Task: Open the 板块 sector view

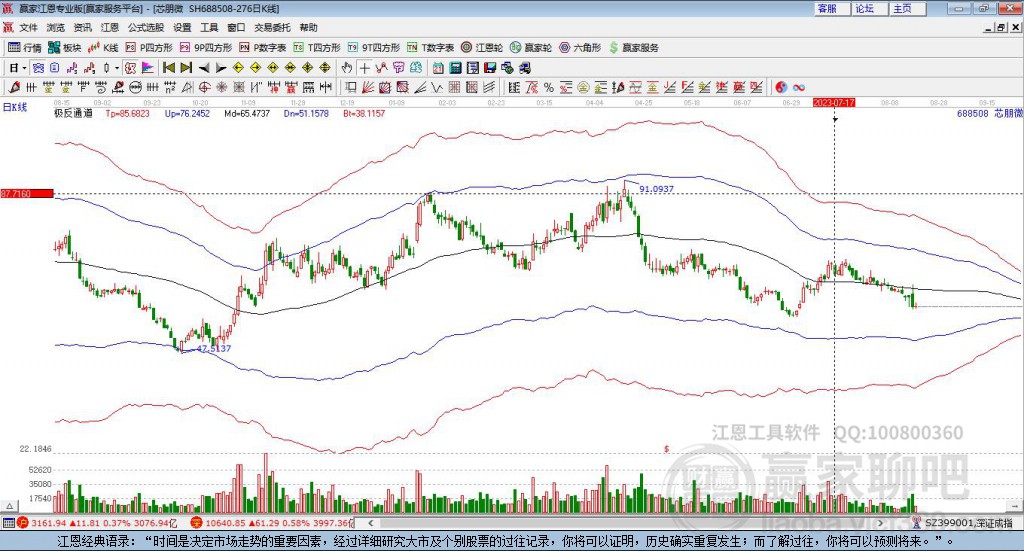Action: click(x=65, y=48)
